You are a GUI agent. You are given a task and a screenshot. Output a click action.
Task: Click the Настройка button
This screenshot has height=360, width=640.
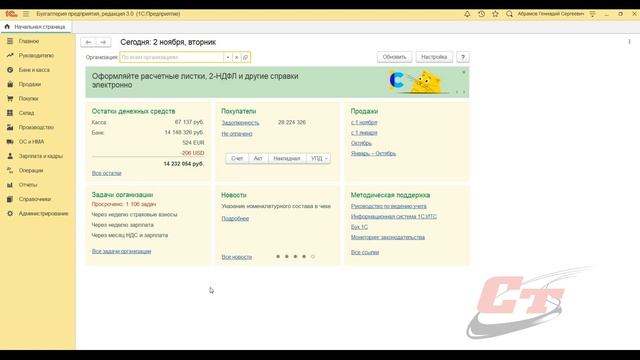[x=434, y=57]
